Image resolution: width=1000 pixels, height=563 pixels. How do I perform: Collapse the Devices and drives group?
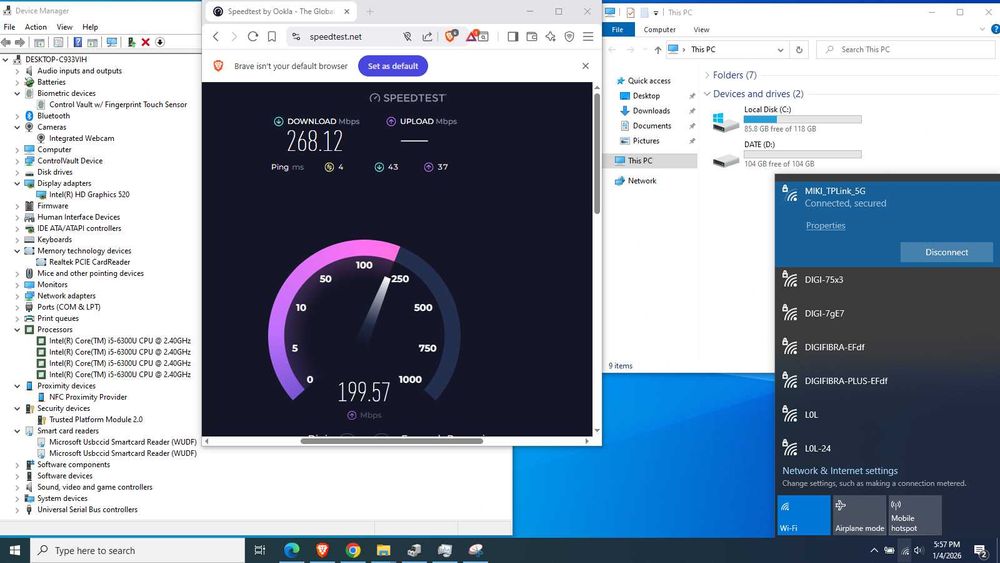(x=707, y=94)
